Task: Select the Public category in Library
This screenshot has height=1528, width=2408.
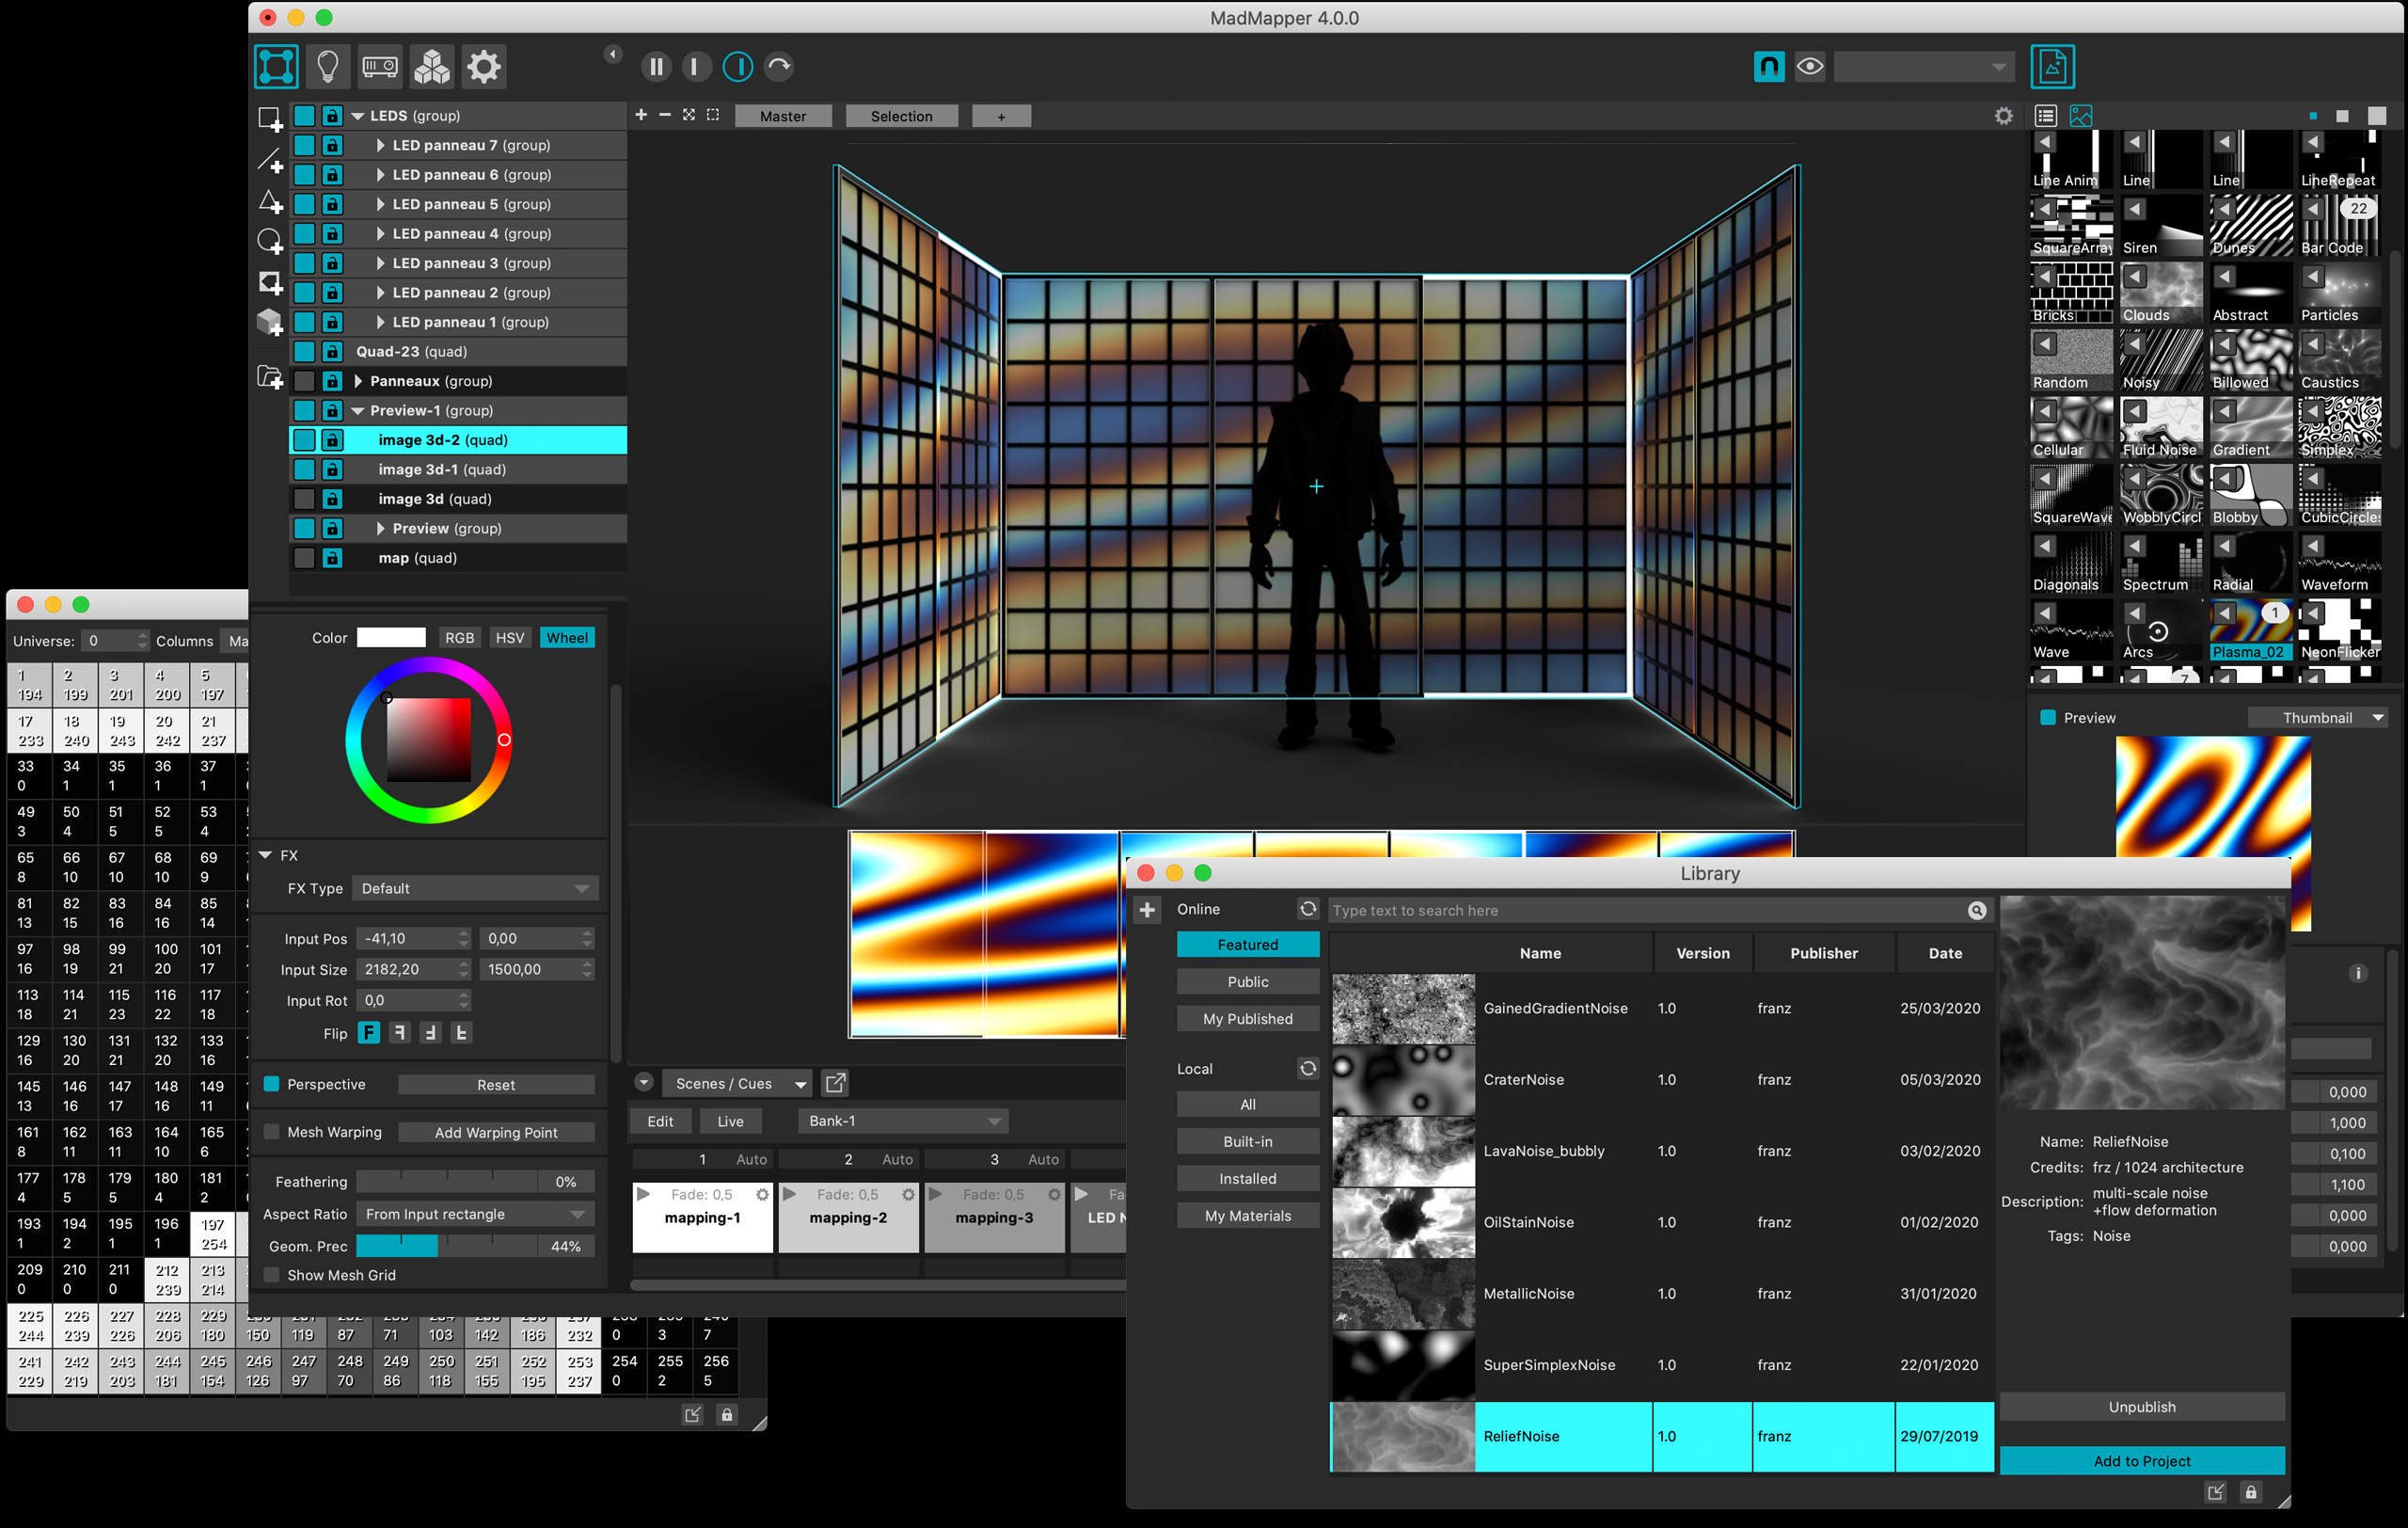Action: [x=1247, y=982]
